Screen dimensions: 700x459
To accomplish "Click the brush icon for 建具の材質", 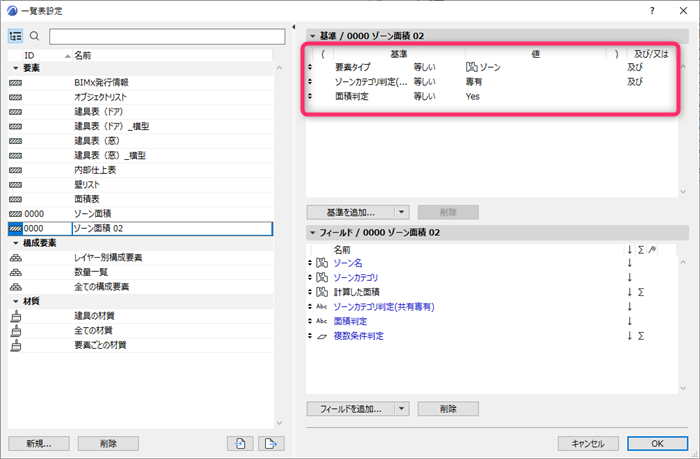I will point(16,316).
